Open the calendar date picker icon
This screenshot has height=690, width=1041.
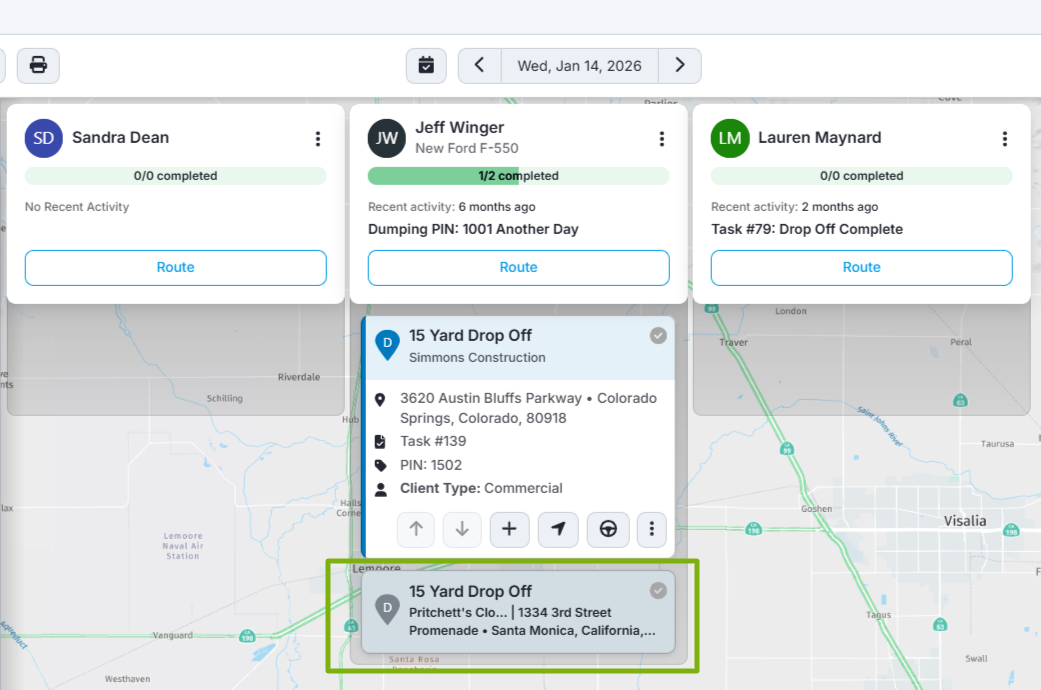click(426, 66)
